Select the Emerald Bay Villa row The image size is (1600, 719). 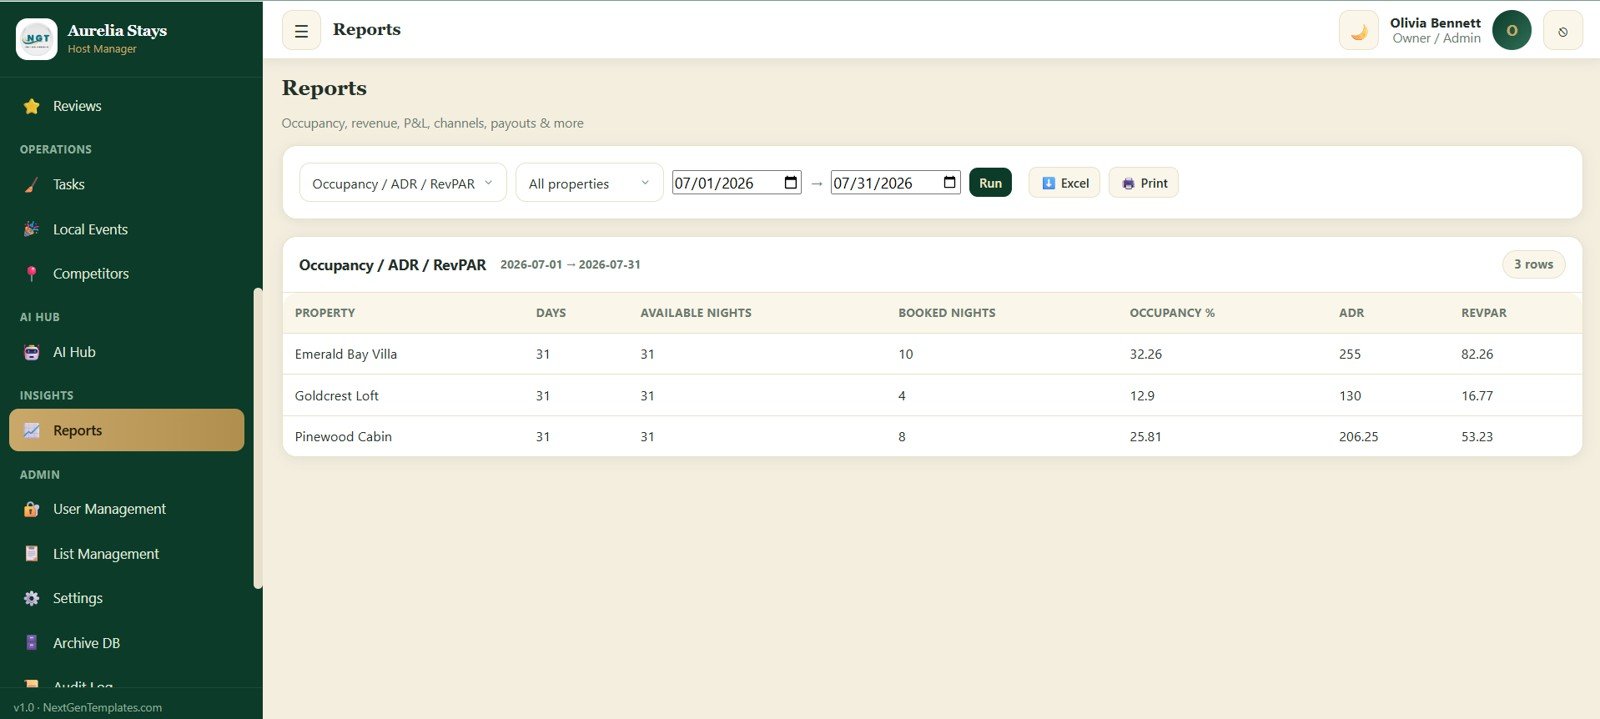point(932,354)
